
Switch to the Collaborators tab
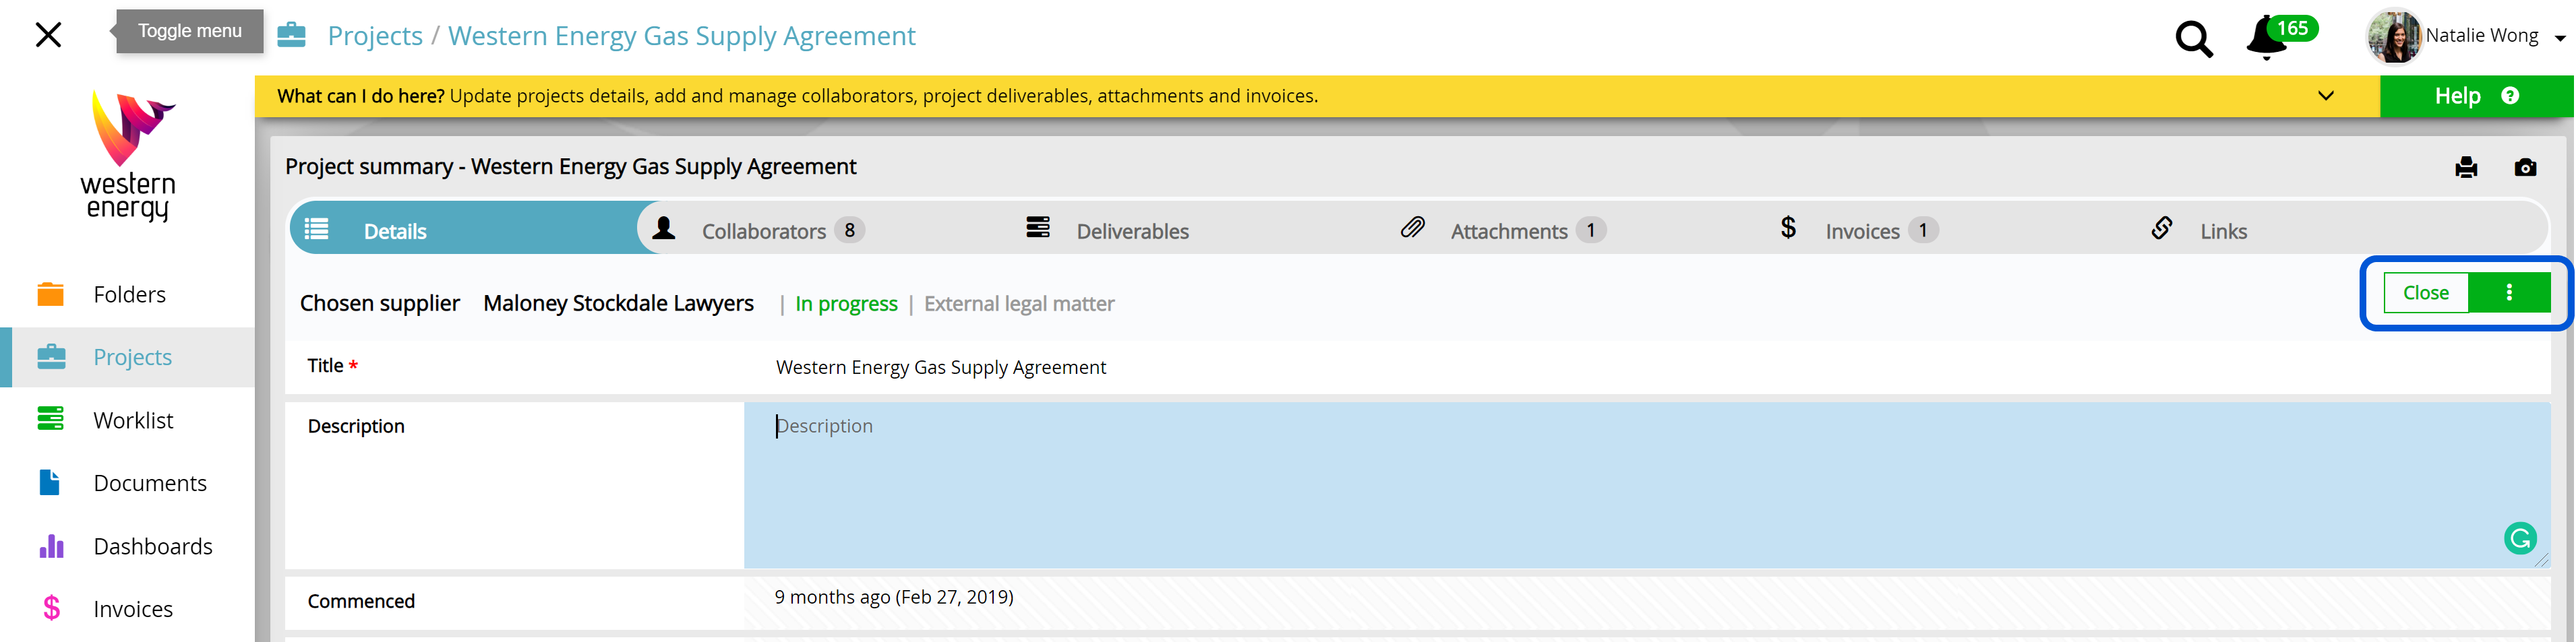coord(783,231)
